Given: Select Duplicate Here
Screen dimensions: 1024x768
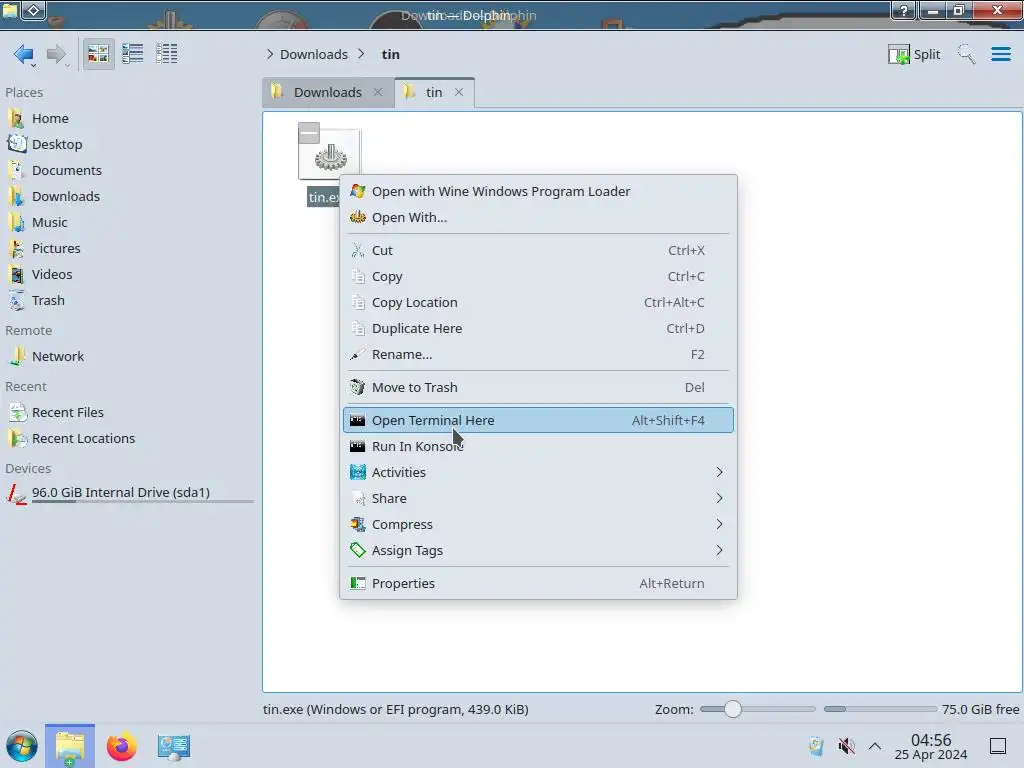Looking at the screenshot, I should tap(538, 329).
